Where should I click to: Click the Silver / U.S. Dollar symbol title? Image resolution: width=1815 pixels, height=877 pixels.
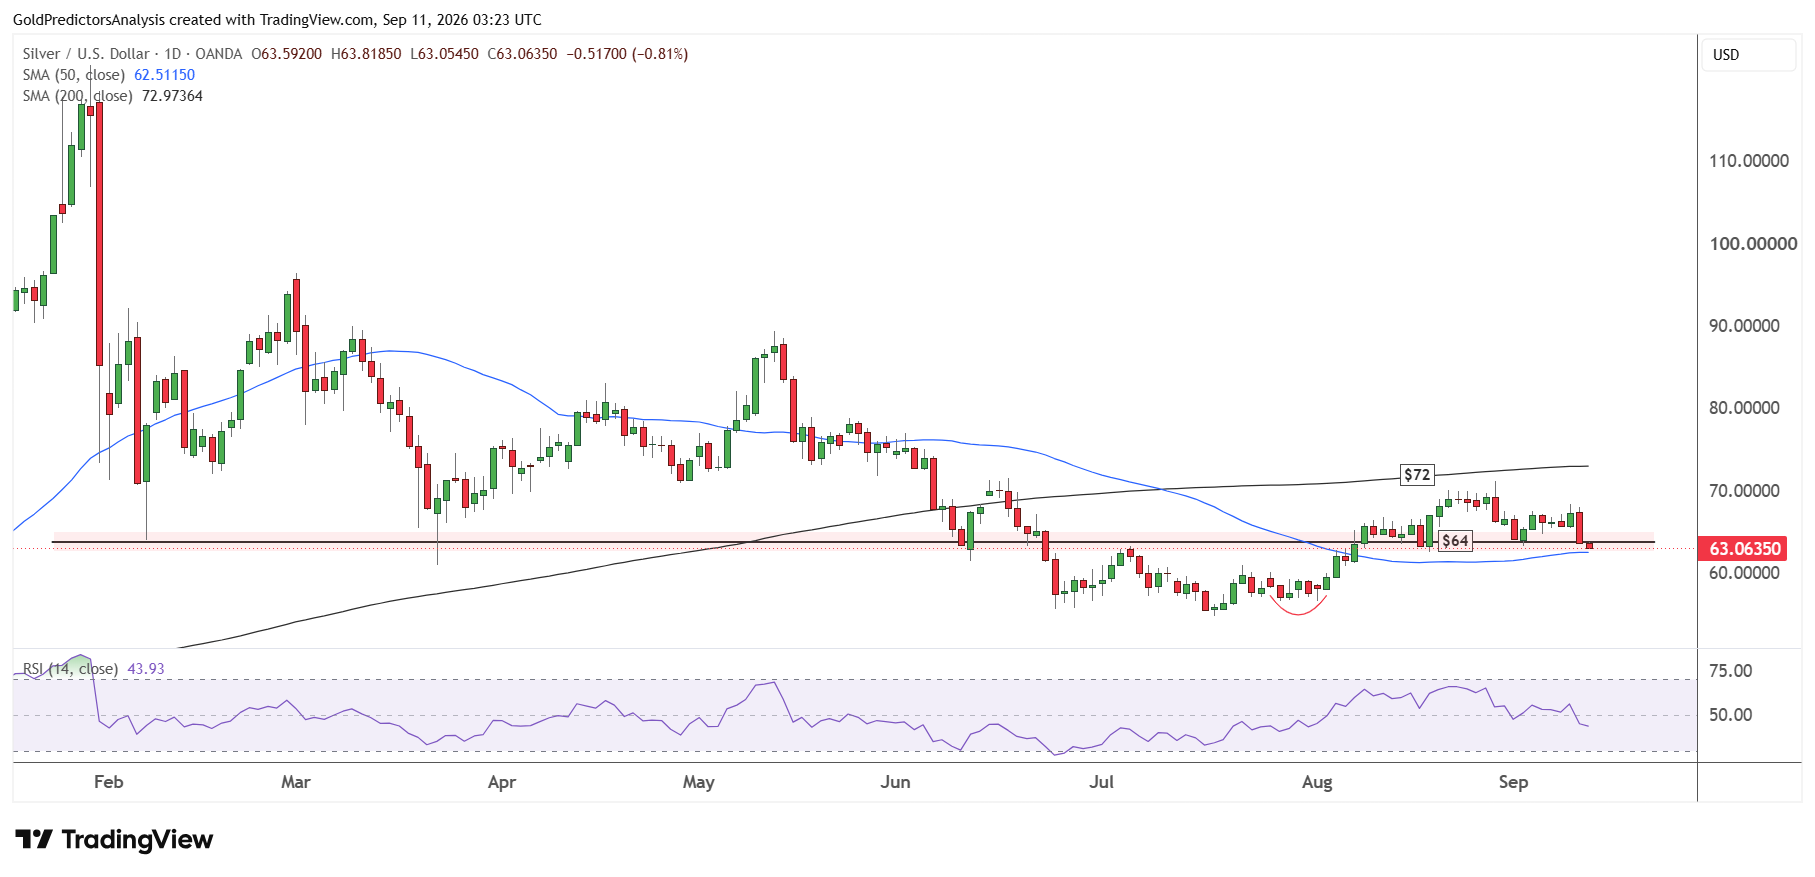click(86, 54)
